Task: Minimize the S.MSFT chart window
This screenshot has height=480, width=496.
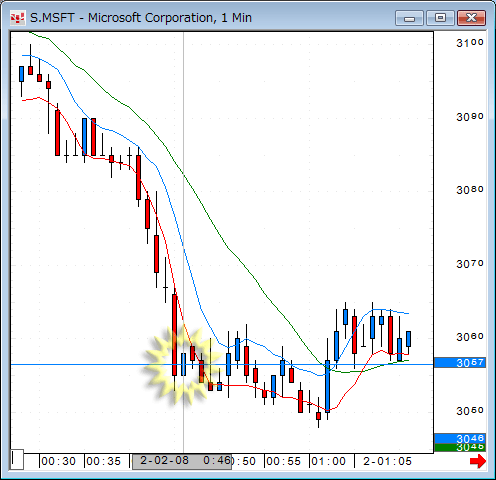Action: tap(409, 18)
